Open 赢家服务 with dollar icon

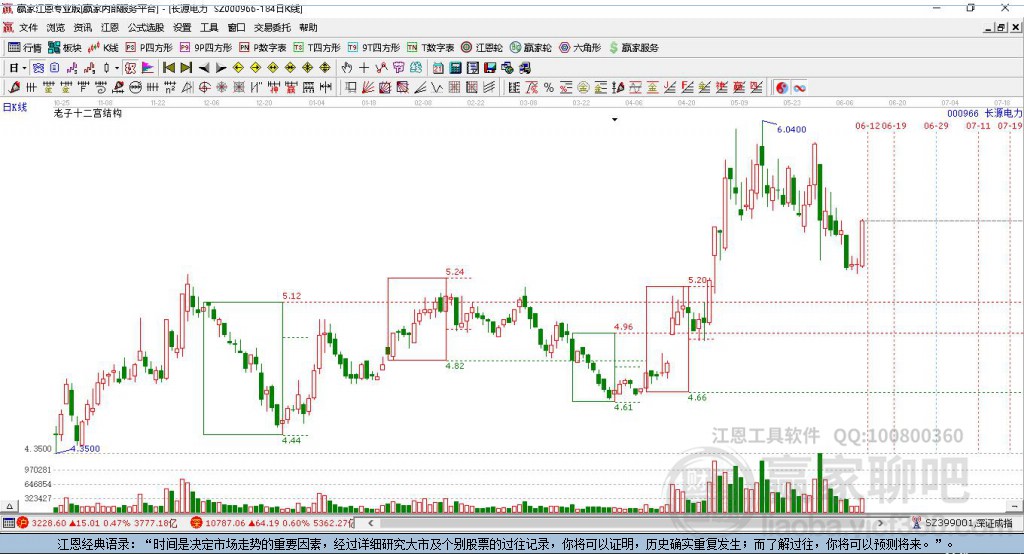tap(633, 48)
